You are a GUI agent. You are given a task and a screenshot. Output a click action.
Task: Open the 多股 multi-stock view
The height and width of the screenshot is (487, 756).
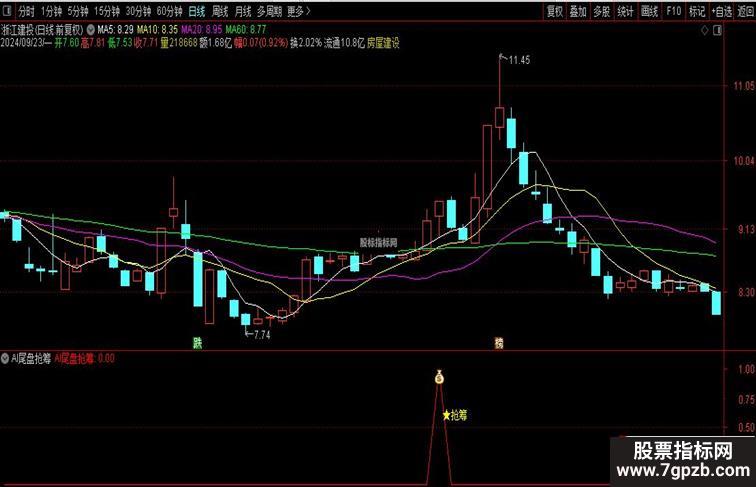pos(602,11)
